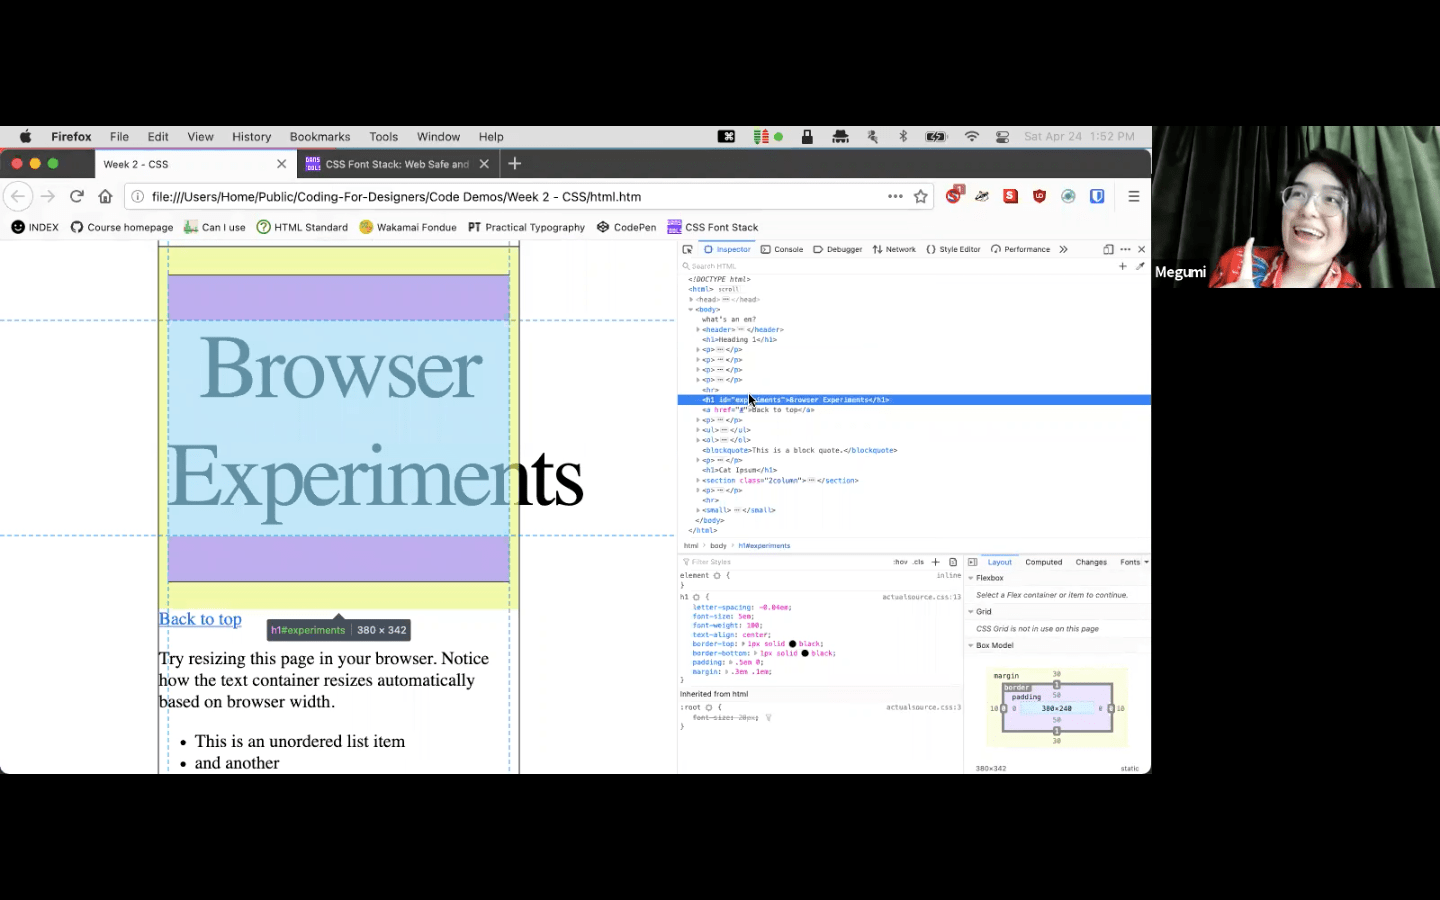Open the History menu in the menu bar

(251, 137)
